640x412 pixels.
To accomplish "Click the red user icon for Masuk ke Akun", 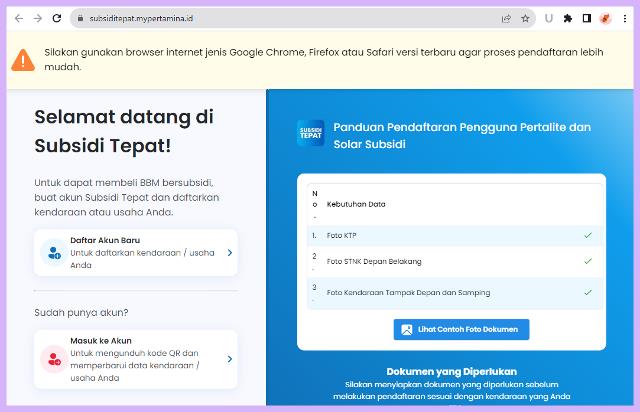I will pyautogui.click(x=54, y=359).
